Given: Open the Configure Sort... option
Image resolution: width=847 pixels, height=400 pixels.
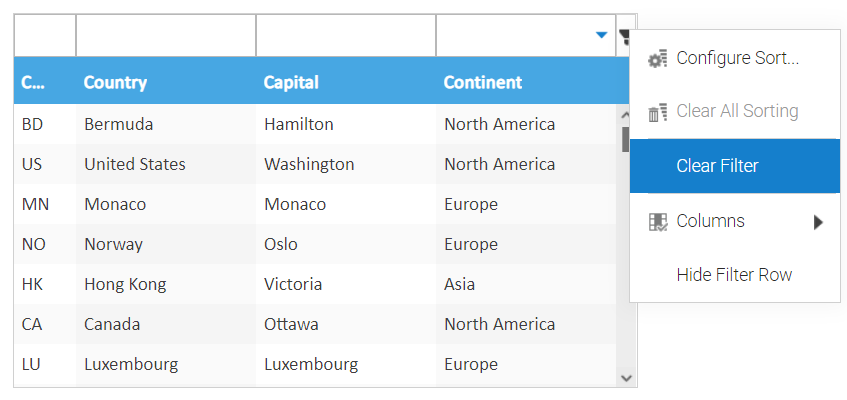Looking at the screenshot, I should pyautogui.click(x=737, y=58).
